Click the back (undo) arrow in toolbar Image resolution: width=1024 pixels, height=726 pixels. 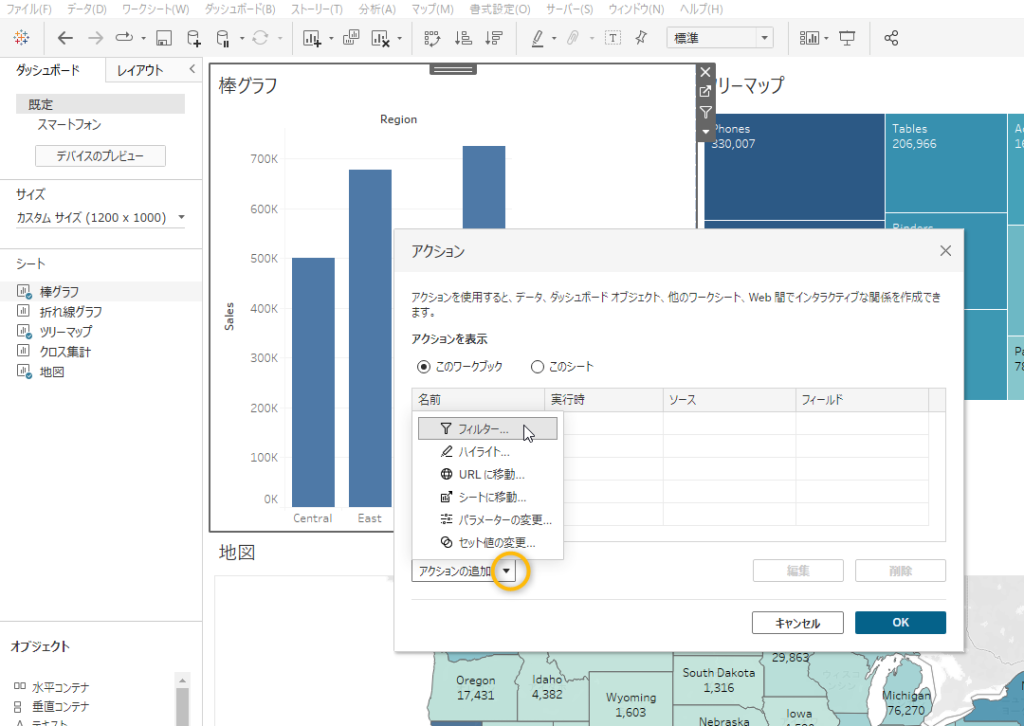coord(65,38)
